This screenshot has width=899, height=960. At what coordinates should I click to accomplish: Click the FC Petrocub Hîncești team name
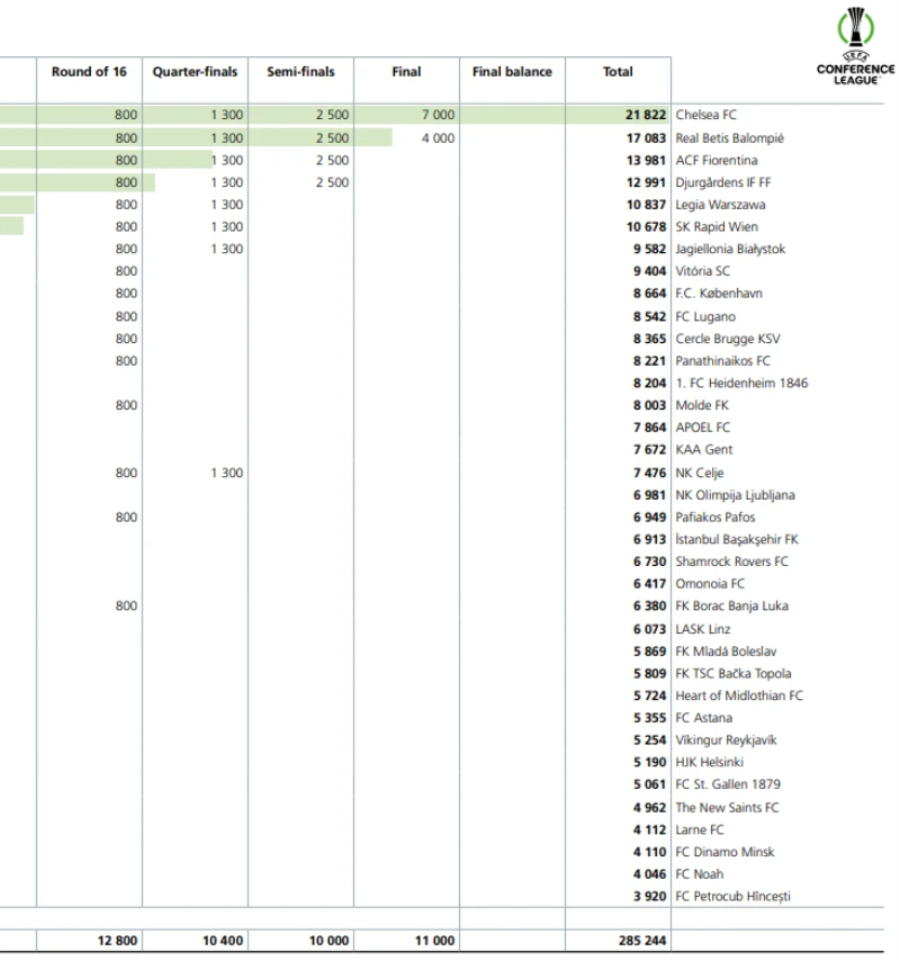[732, 896]
